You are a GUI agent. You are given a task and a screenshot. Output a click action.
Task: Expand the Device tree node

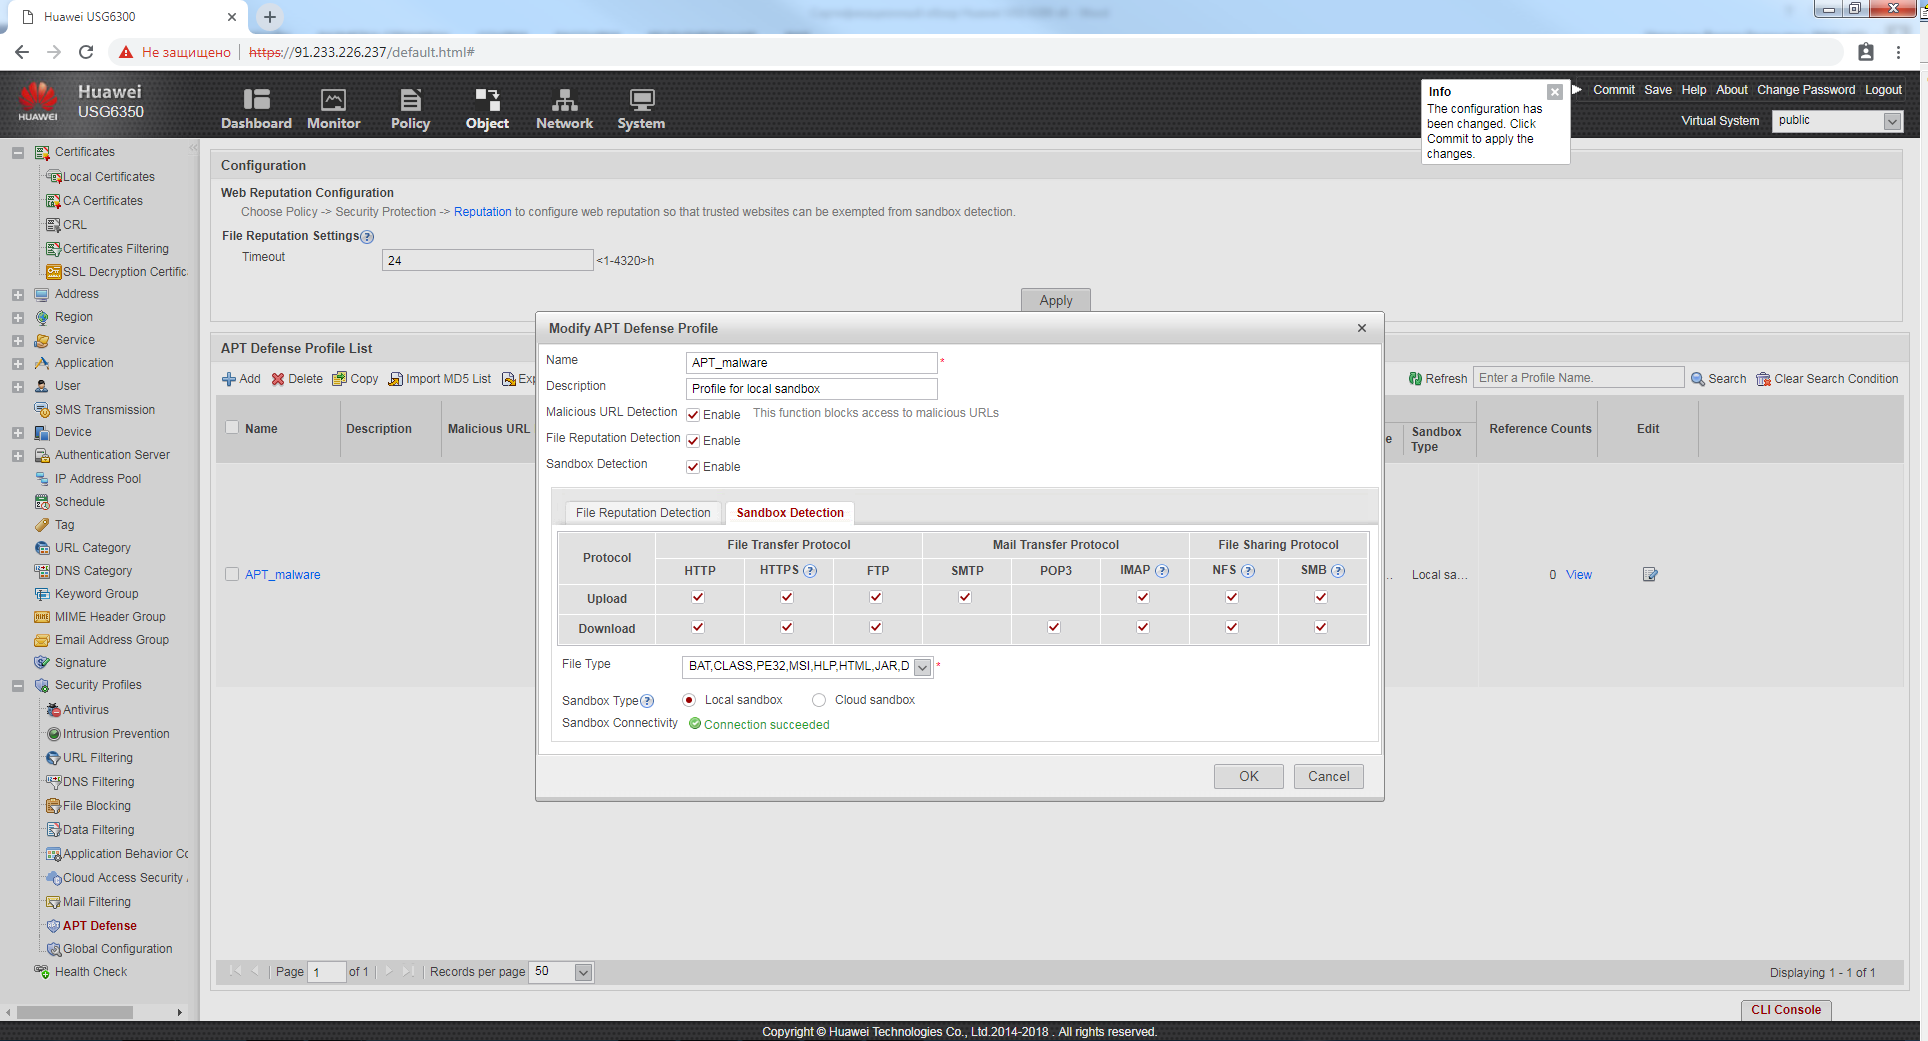tap(18, 433)
